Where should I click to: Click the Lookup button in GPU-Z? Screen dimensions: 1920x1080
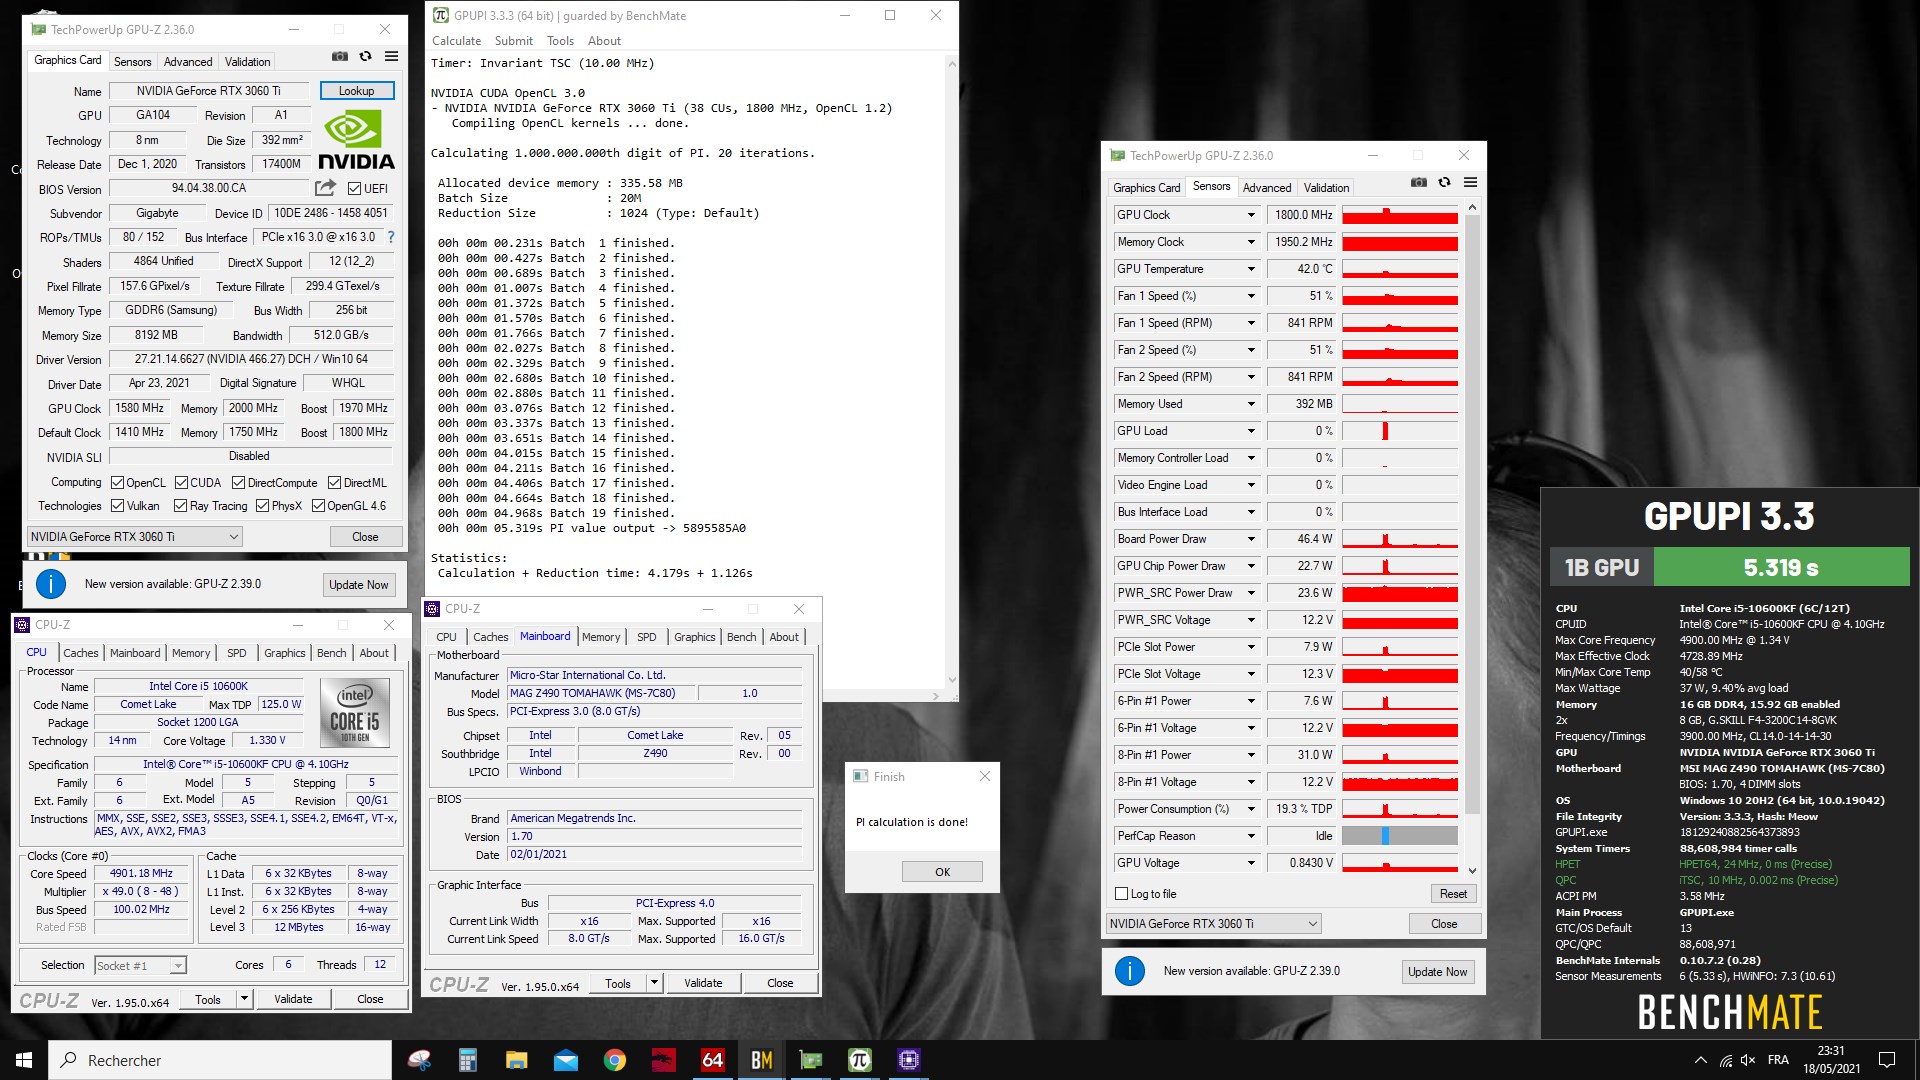click(357, 91)
